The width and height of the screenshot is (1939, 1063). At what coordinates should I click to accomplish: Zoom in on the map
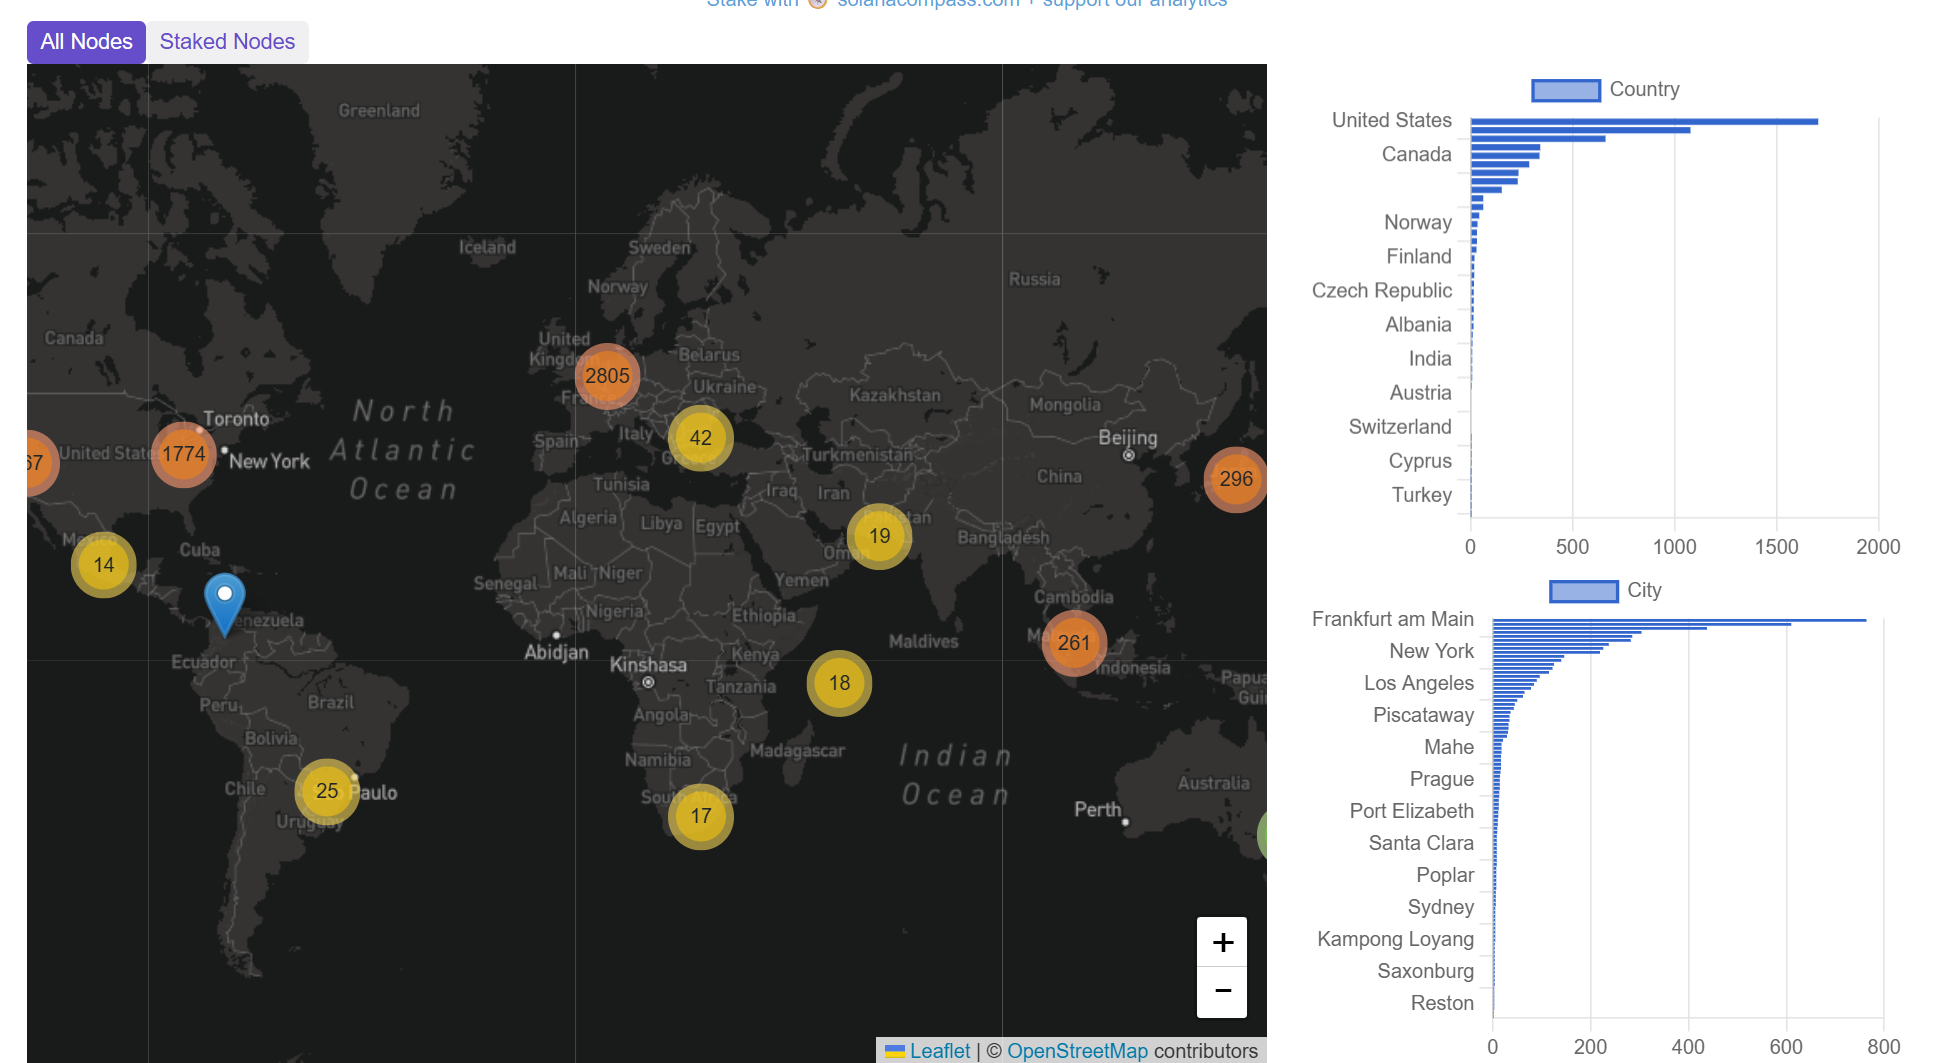click(x=1222, y=941)
